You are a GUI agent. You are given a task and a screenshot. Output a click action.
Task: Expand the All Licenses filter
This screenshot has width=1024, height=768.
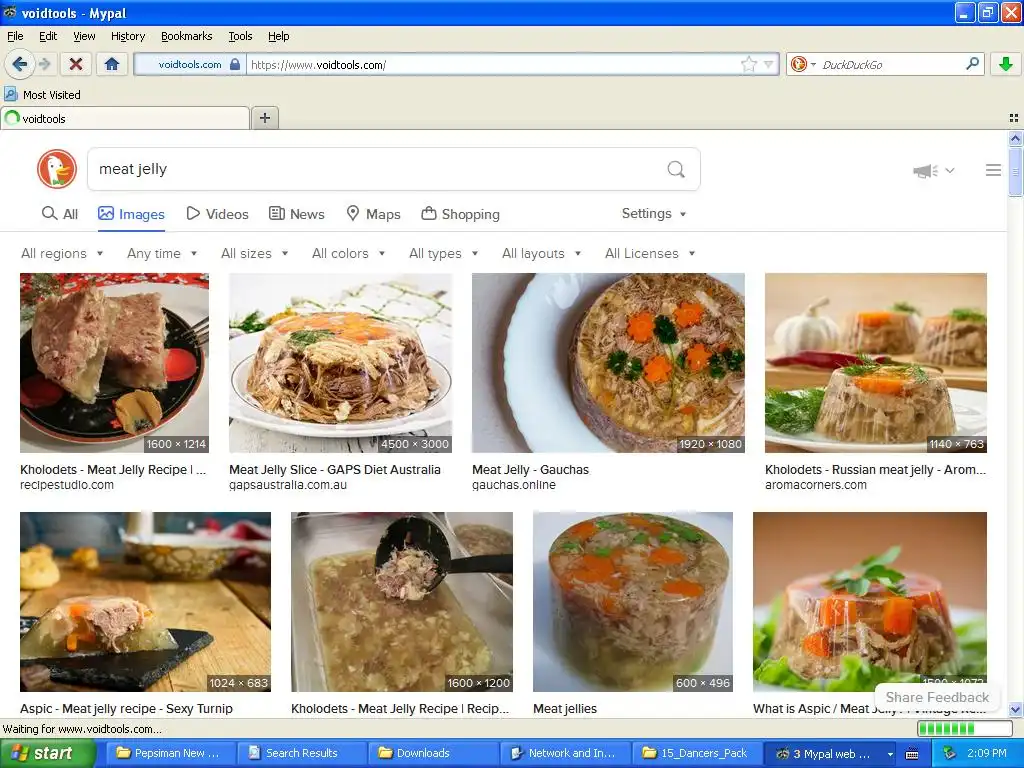tap(650, 253)
